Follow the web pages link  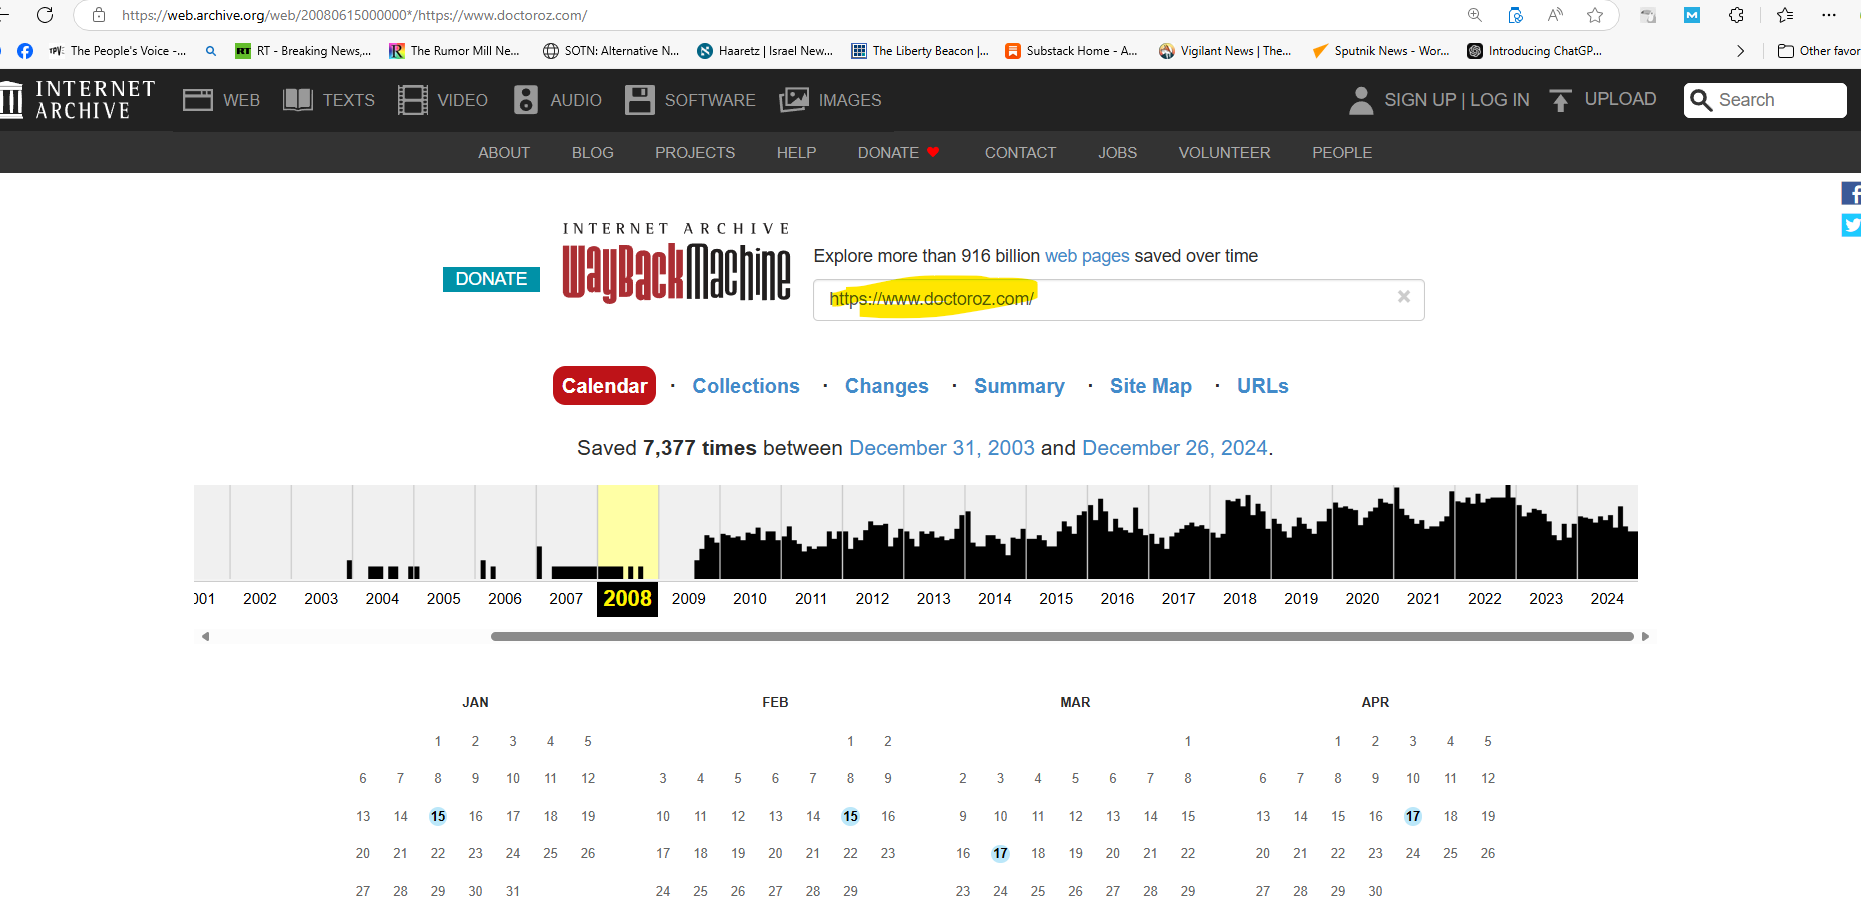point(1087,256)
